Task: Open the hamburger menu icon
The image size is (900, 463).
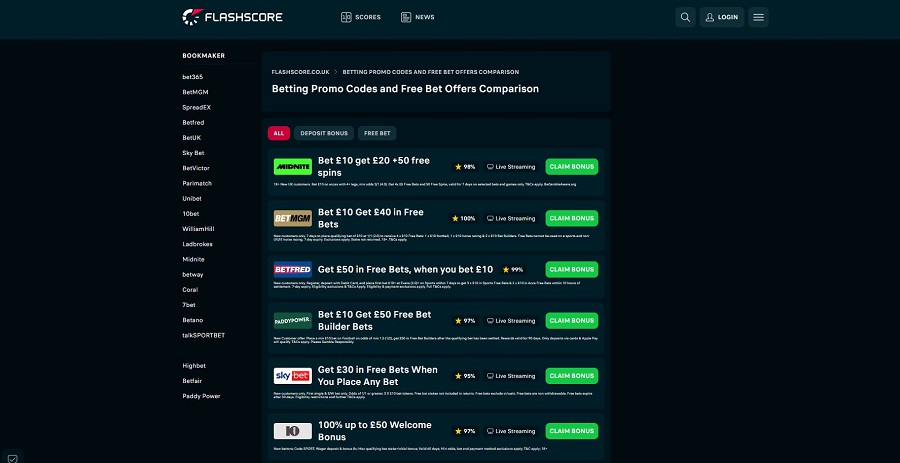Action: click(758, 17)
